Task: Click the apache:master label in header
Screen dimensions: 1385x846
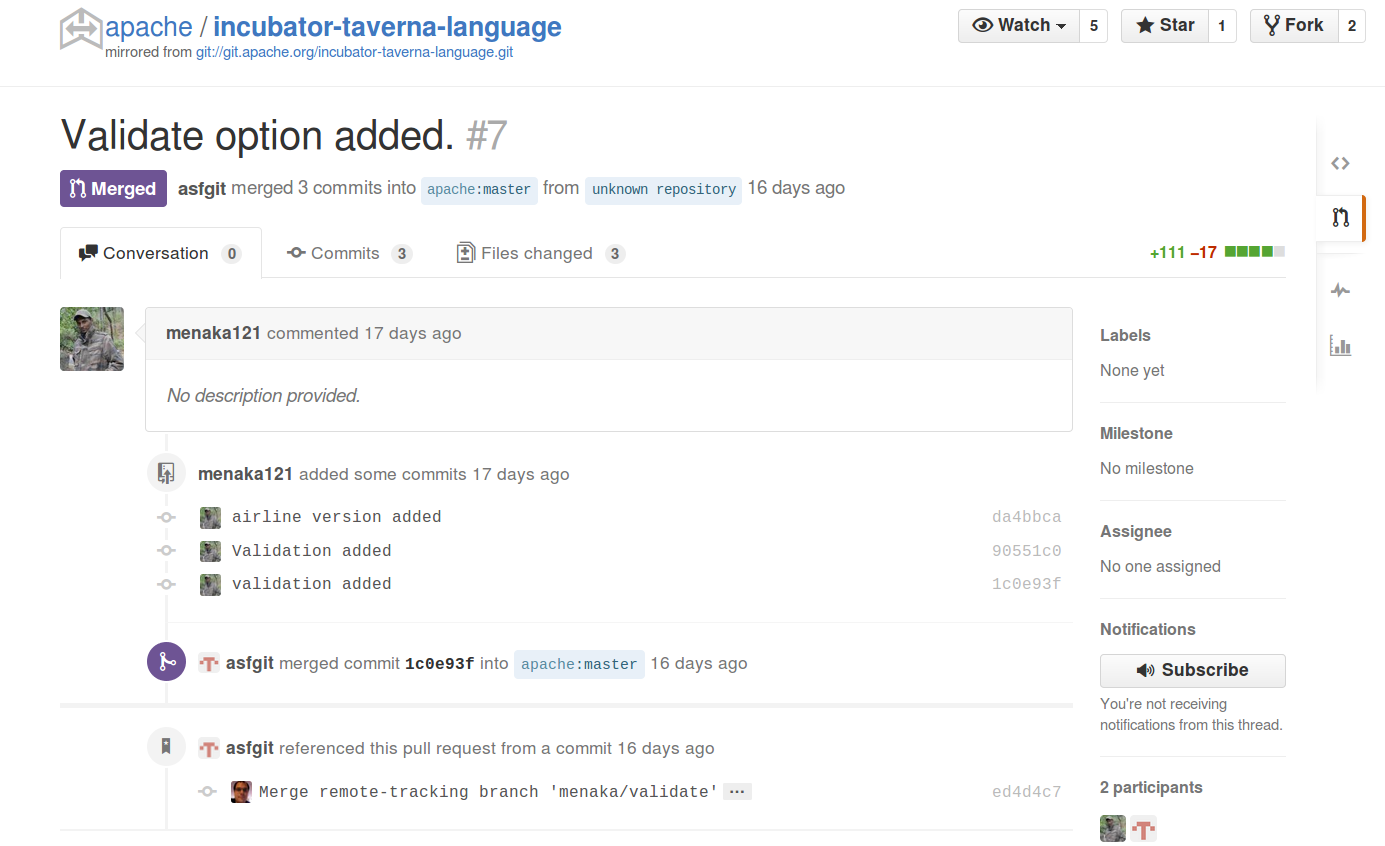Action: [479, 189]
